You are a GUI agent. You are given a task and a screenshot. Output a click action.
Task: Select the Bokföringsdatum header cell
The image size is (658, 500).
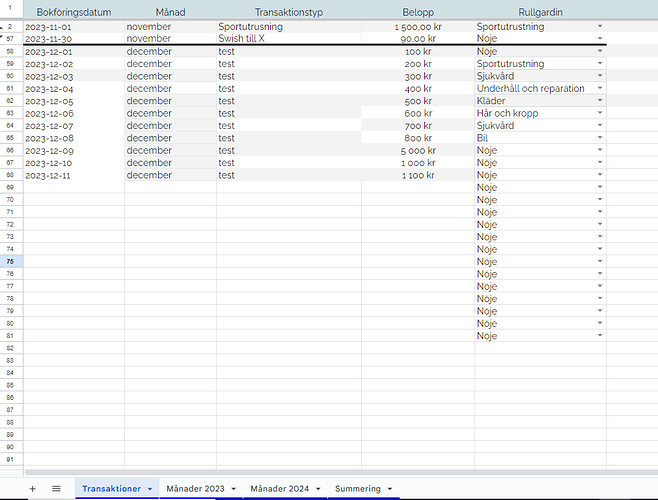[x=73, y=12]
